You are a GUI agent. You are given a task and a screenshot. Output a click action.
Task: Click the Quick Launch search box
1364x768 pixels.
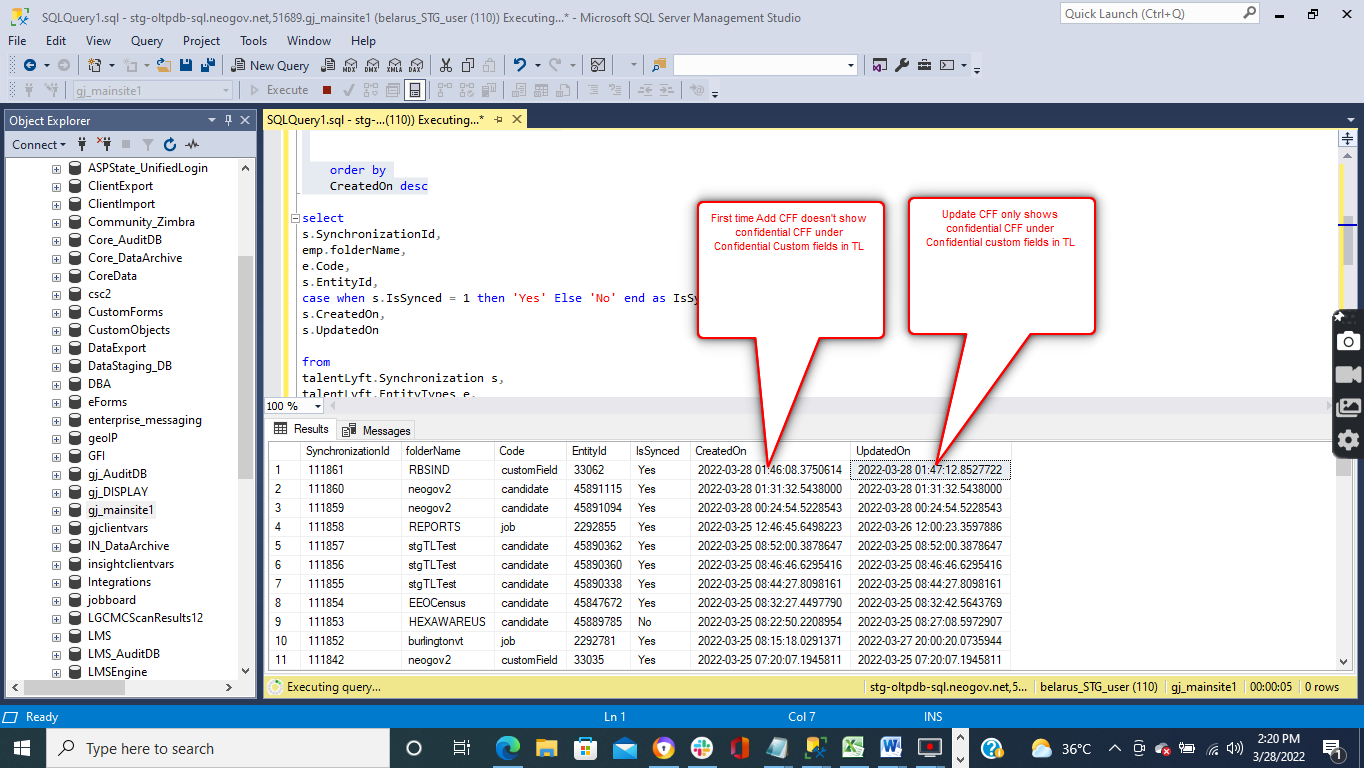pyautogui.click(x=1150, y=14)
